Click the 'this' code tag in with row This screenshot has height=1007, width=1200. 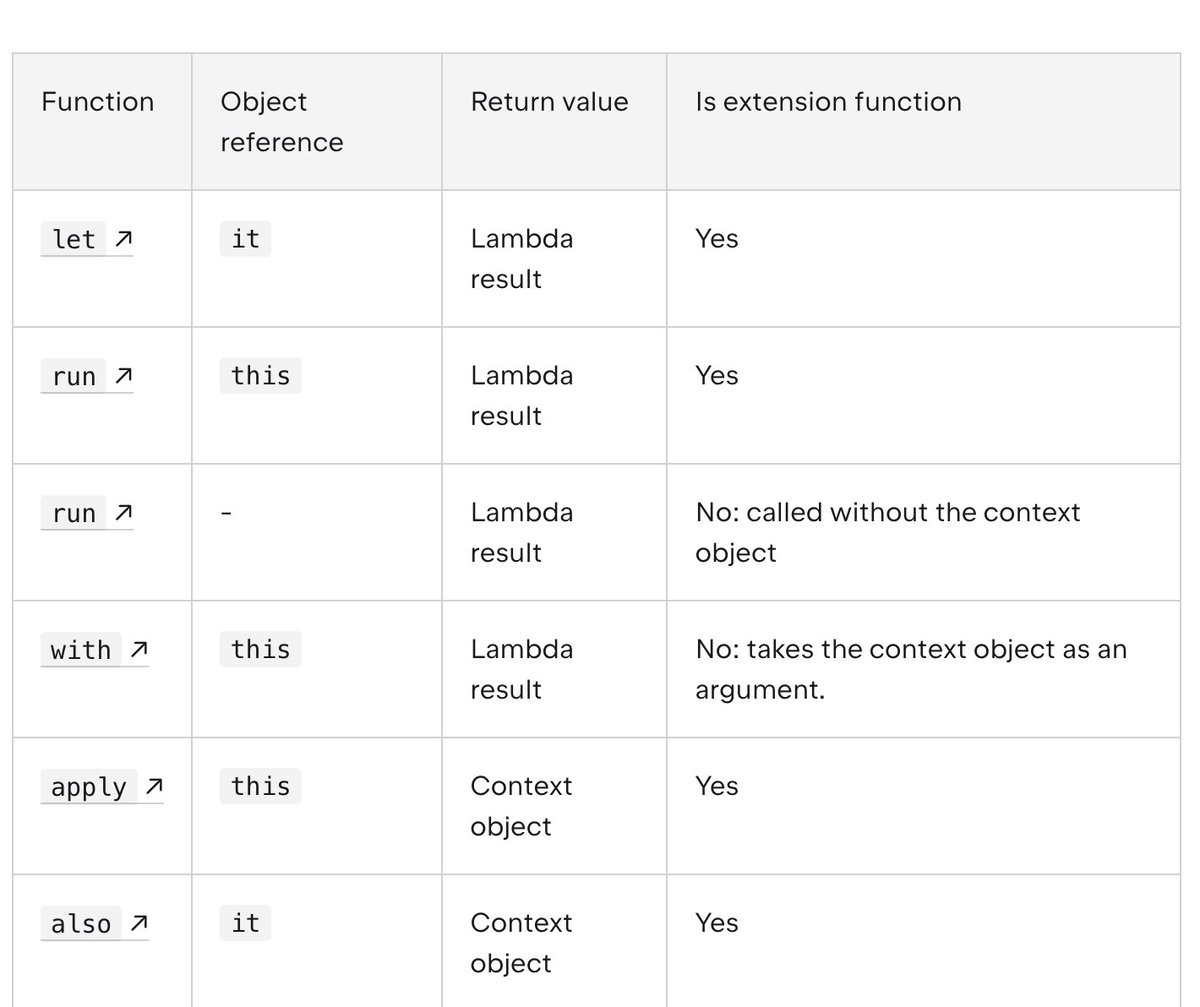[260, 650]
